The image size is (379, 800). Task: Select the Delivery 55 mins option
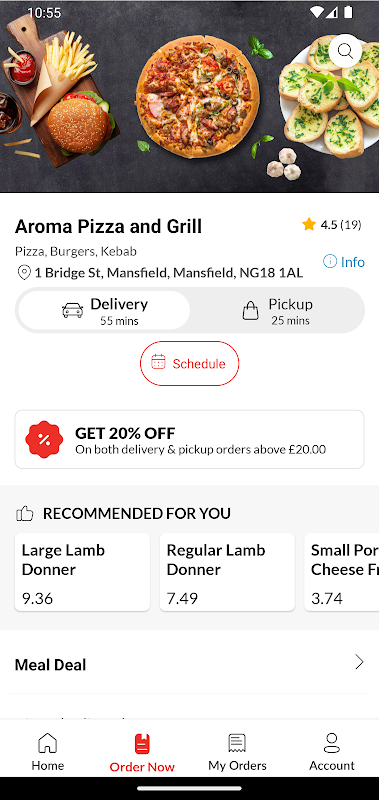click(104, 311)
